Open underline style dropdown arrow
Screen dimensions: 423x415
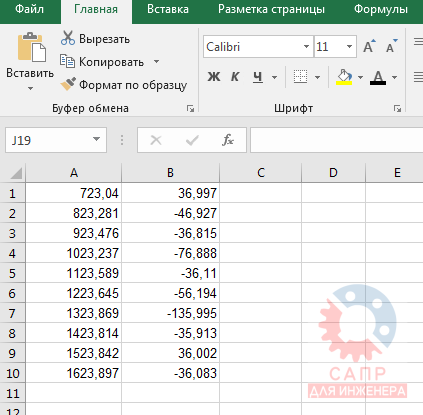pyautogui.click(x=274, y=77)
